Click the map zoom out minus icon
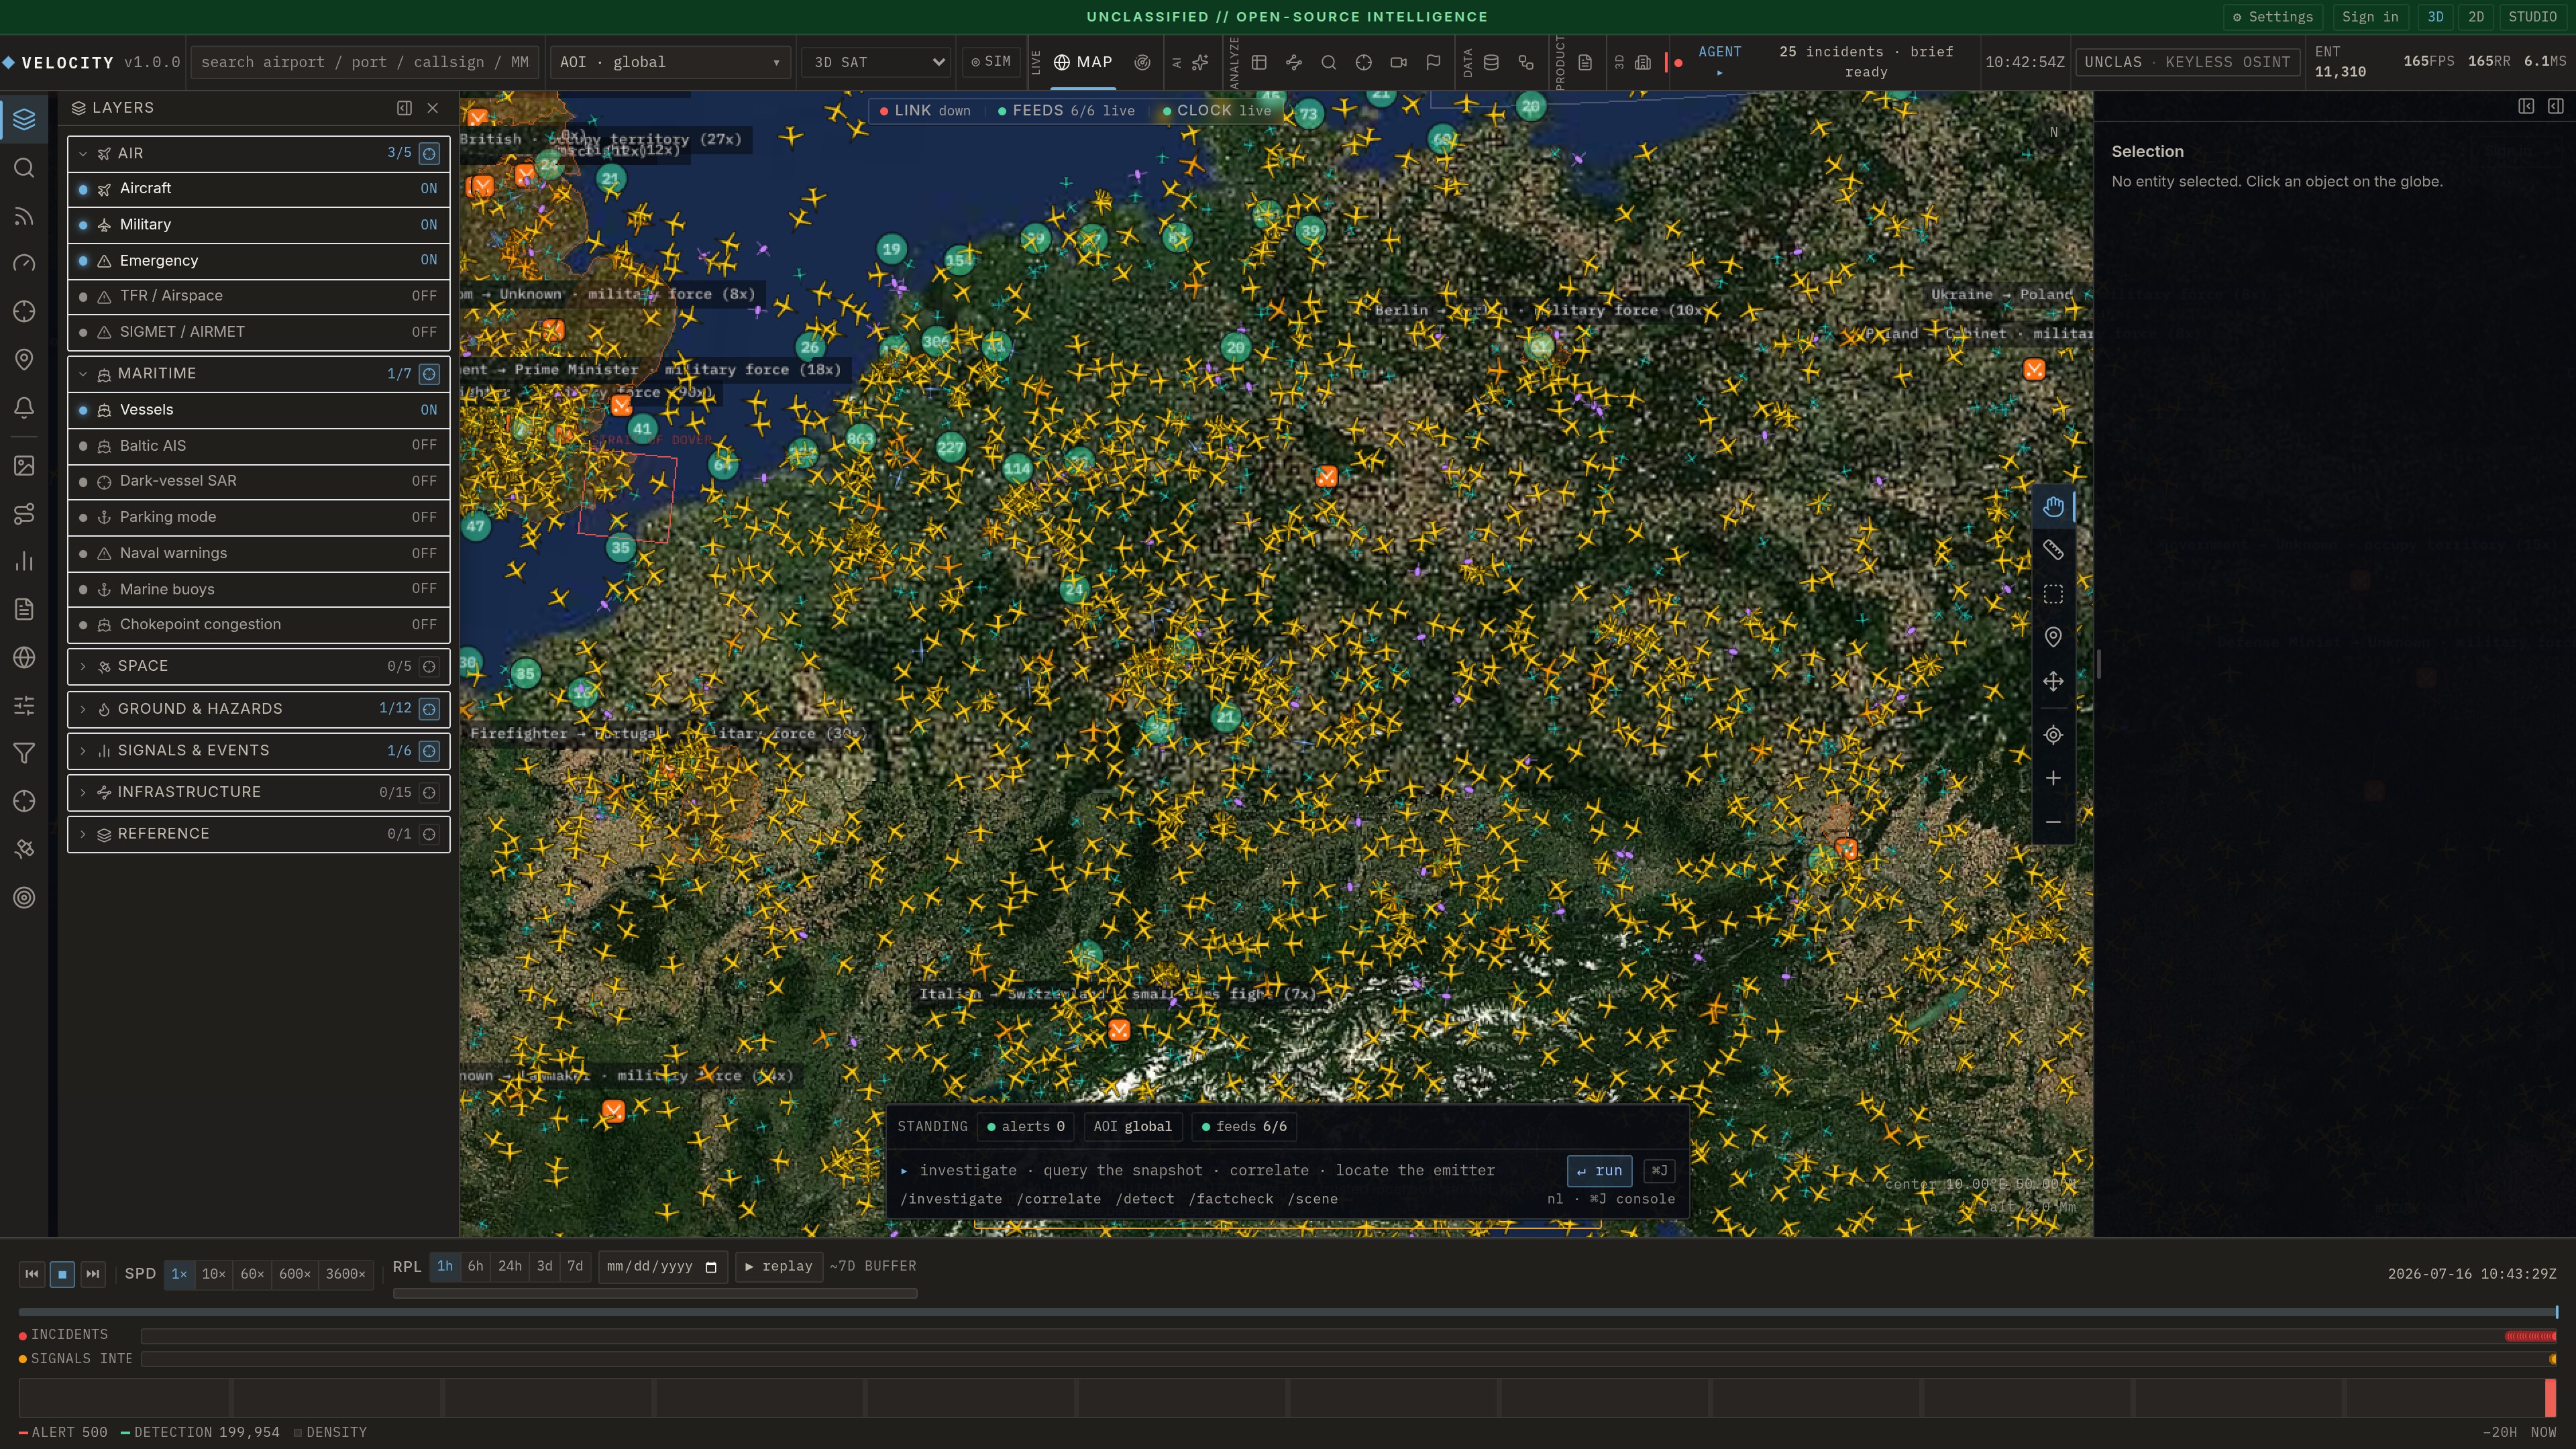This screenshot has height=1449, width=2576. click(x=2053, y=822)
